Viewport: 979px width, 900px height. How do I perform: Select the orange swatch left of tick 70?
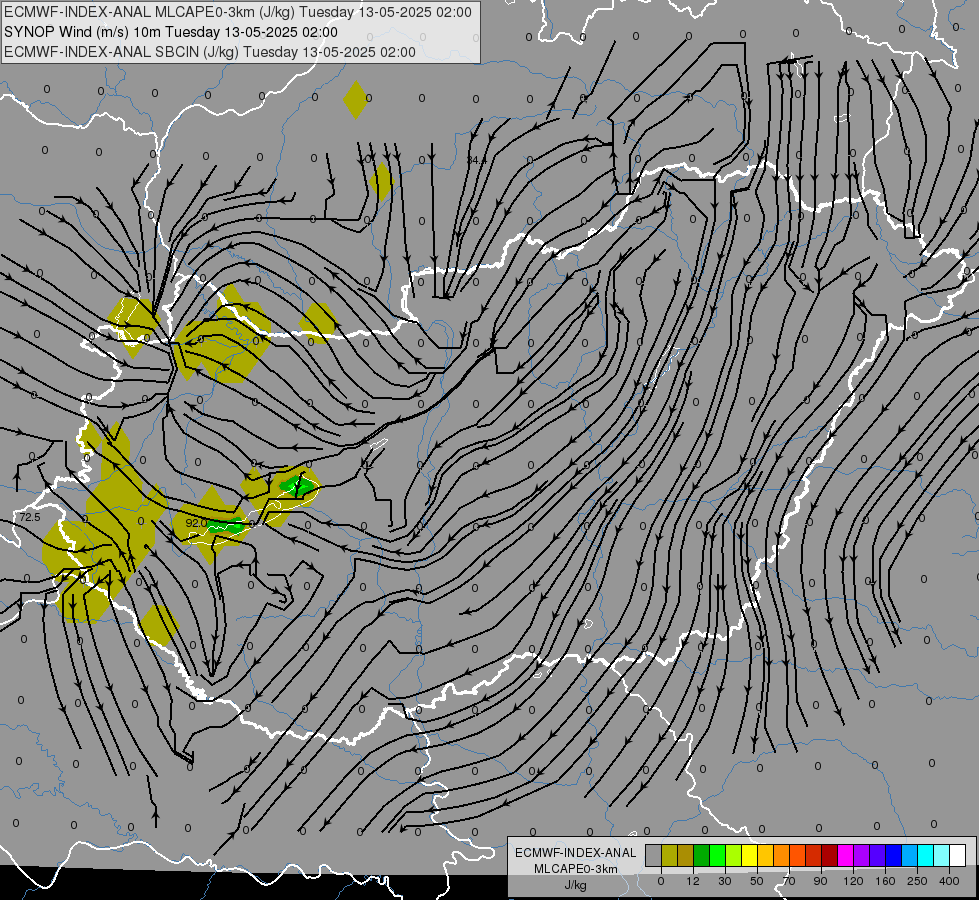pyautogui.click(x=782, y=856)
